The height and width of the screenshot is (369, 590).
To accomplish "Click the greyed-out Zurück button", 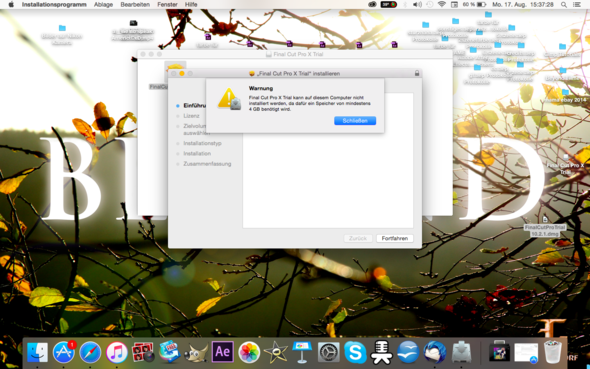I will (358, 238).
